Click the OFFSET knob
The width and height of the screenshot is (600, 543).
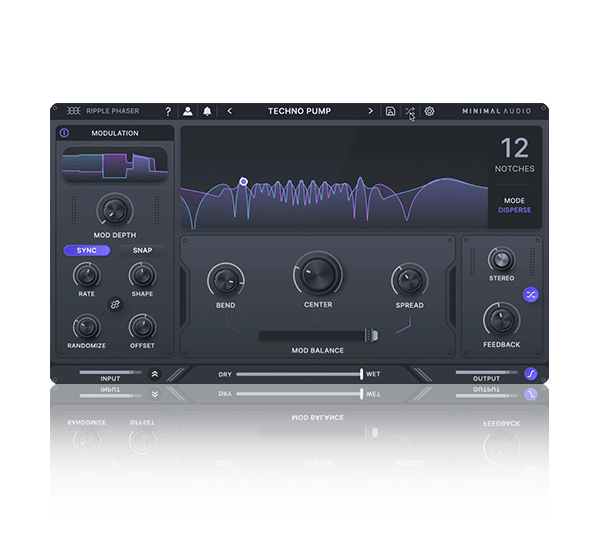(x=142, y=327)
